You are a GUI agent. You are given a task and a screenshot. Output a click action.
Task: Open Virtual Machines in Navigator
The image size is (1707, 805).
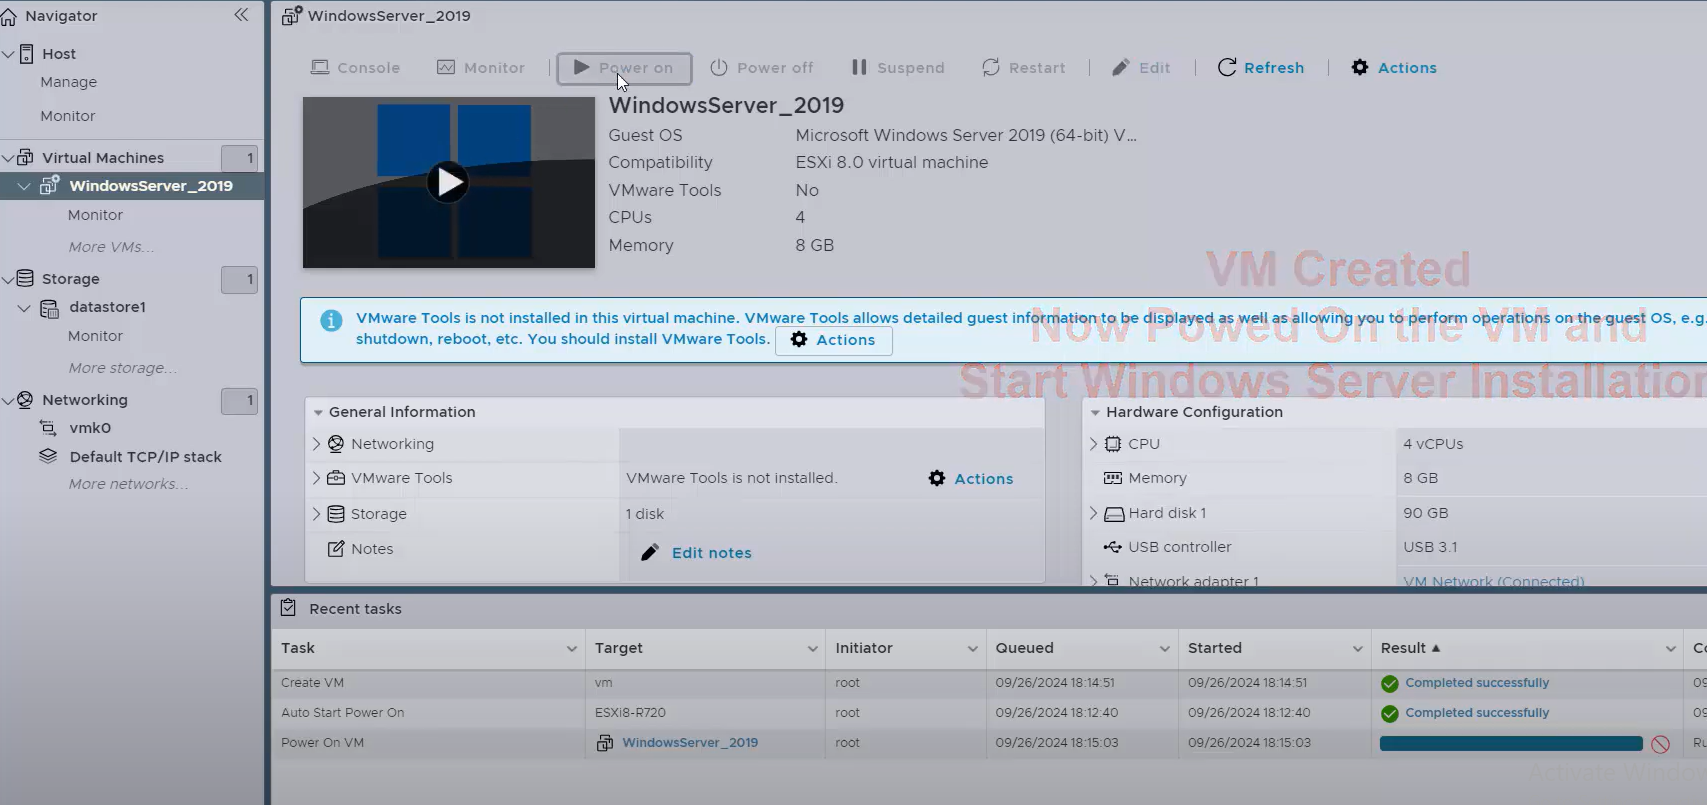[x=103, y=158]
